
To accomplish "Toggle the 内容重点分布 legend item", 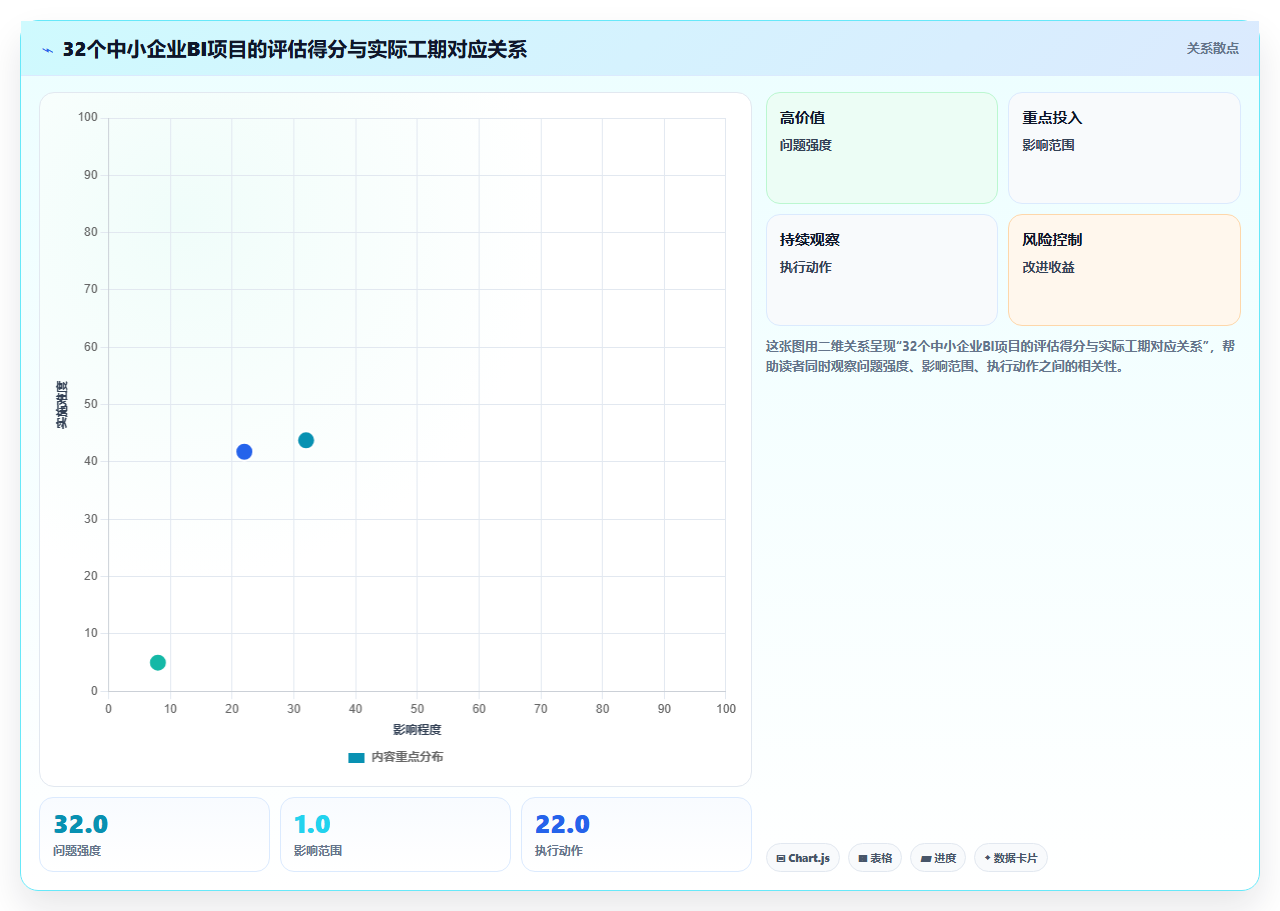I will (x=396, y=757).
